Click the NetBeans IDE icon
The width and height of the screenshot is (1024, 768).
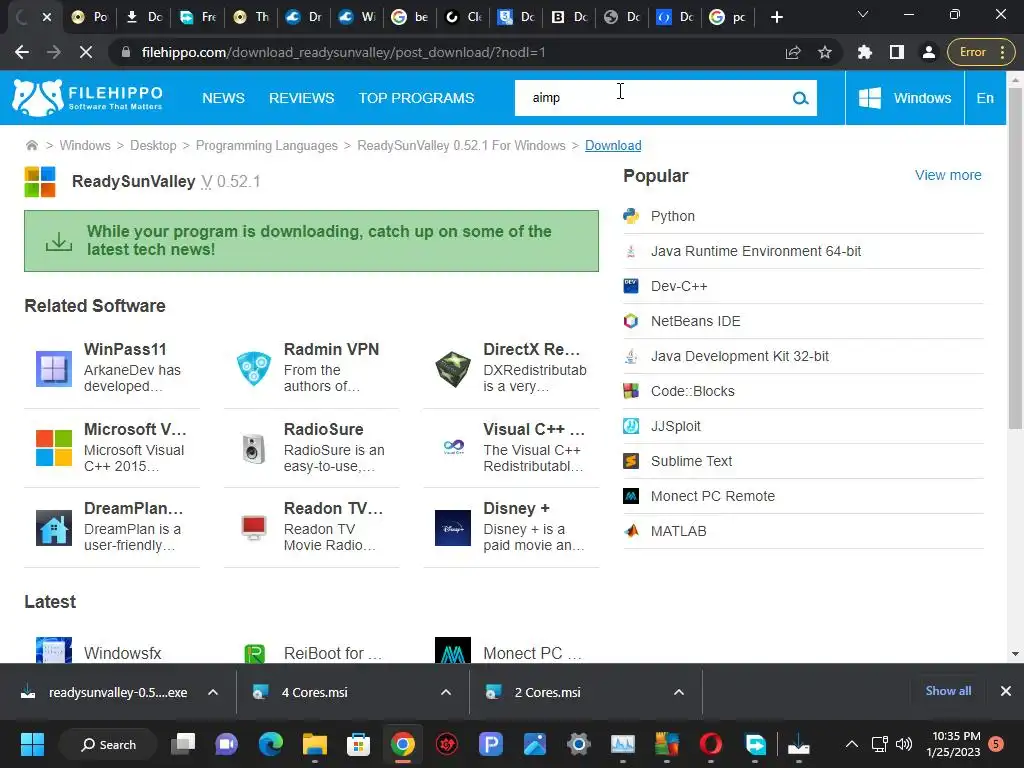pos(631,321)
